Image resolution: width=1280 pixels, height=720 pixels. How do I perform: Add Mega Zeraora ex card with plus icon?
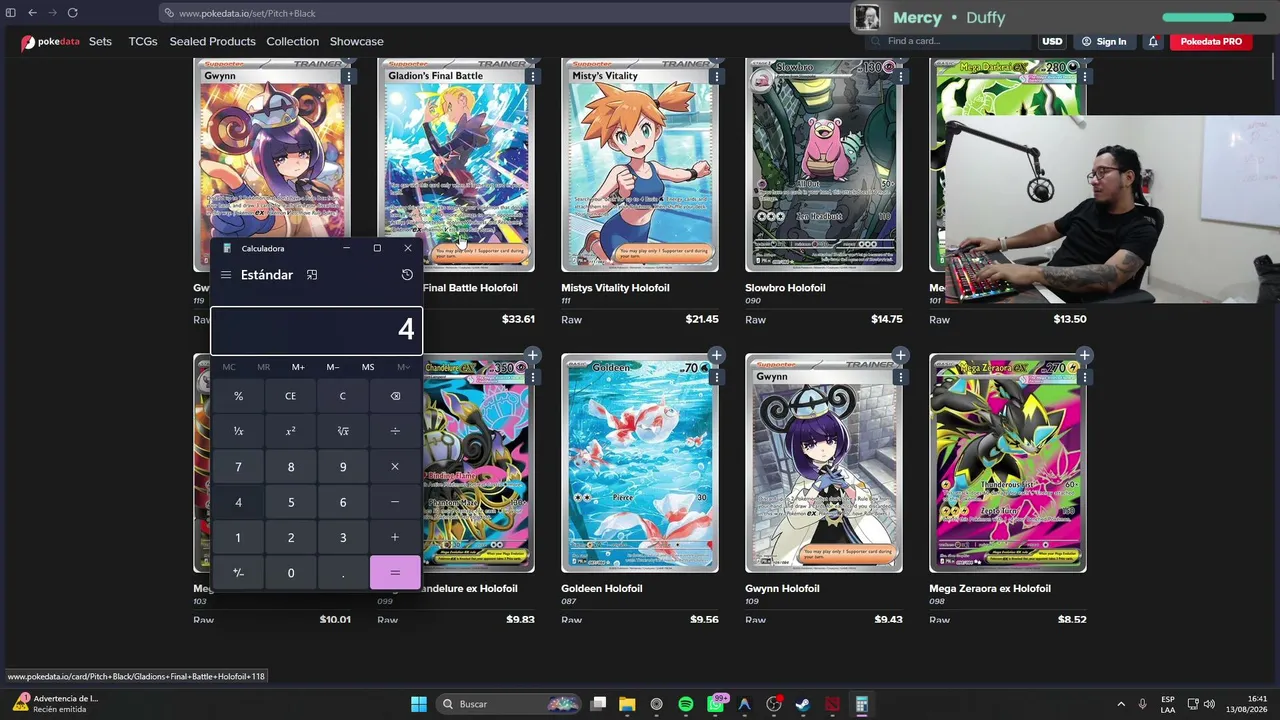click(x=1085, y=355)
